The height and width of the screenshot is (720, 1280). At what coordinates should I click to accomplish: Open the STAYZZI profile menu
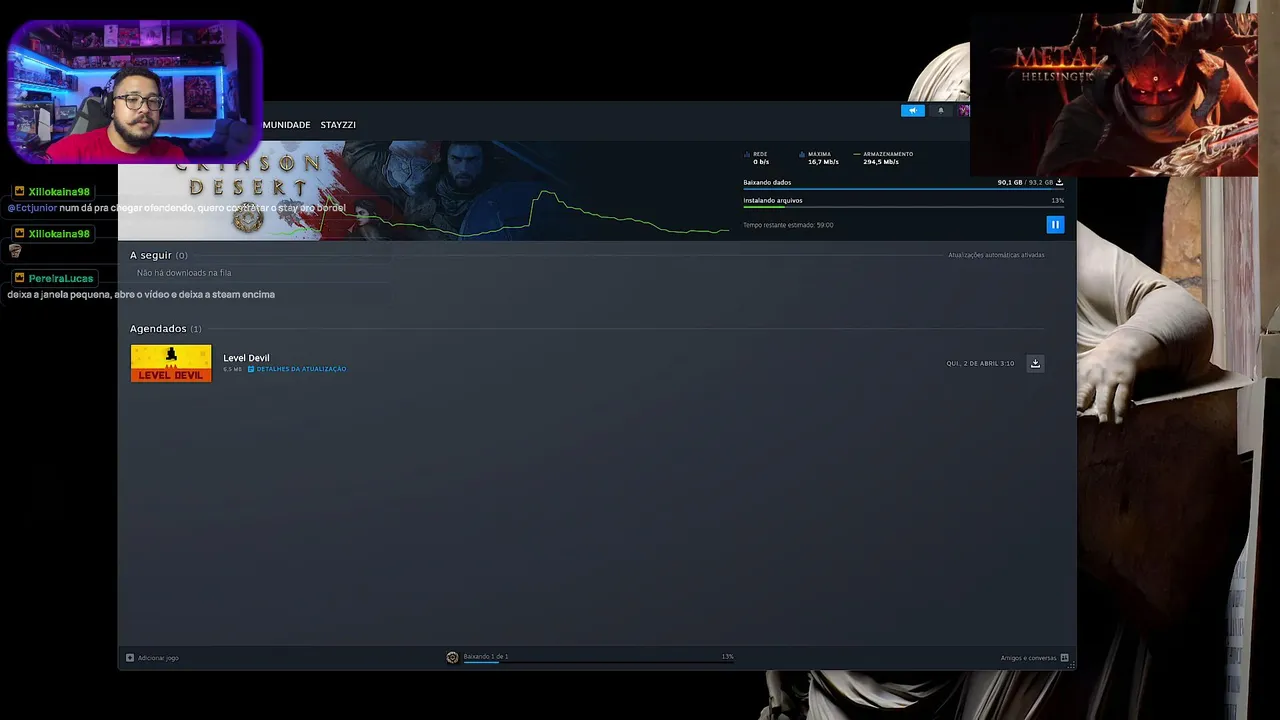(338, 125)
